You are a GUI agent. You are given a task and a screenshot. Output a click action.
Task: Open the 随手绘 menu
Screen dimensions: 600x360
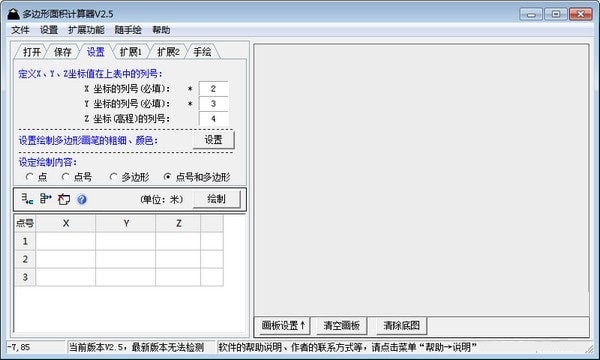click(128, 30)
